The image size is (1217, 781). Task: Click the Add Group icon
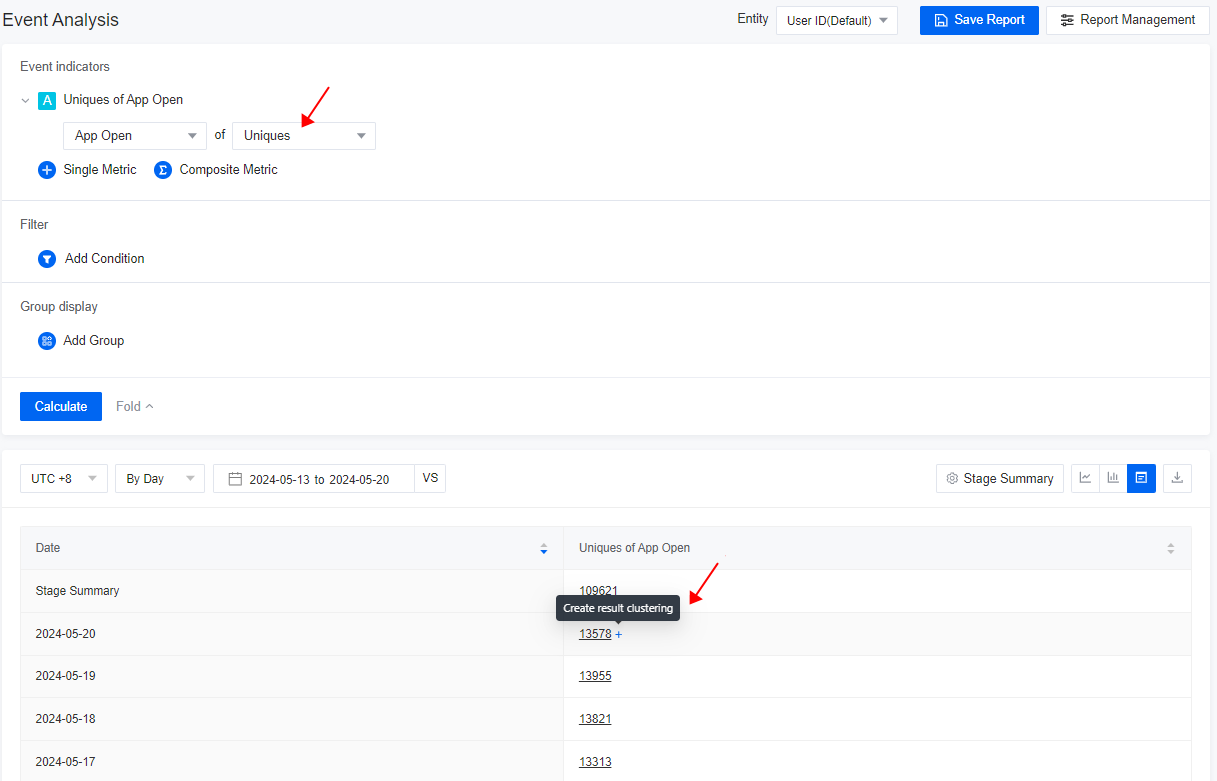46,340
